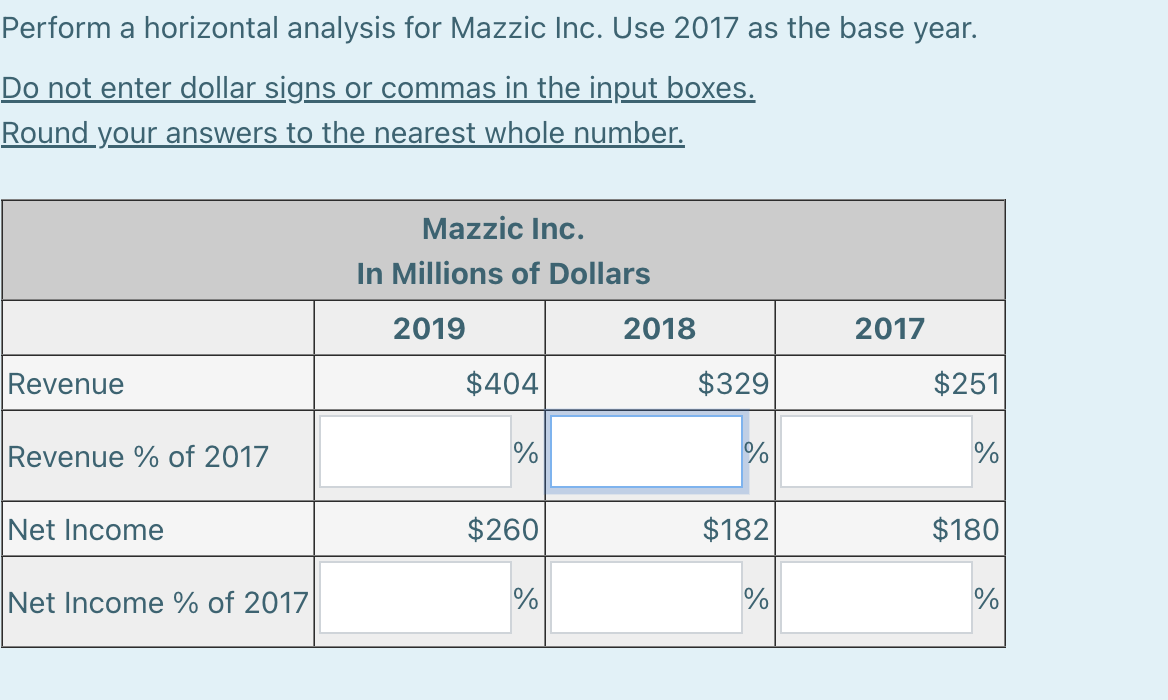
Task: Select the Net Income % input under 2018
Action: [x=646, y=597]
